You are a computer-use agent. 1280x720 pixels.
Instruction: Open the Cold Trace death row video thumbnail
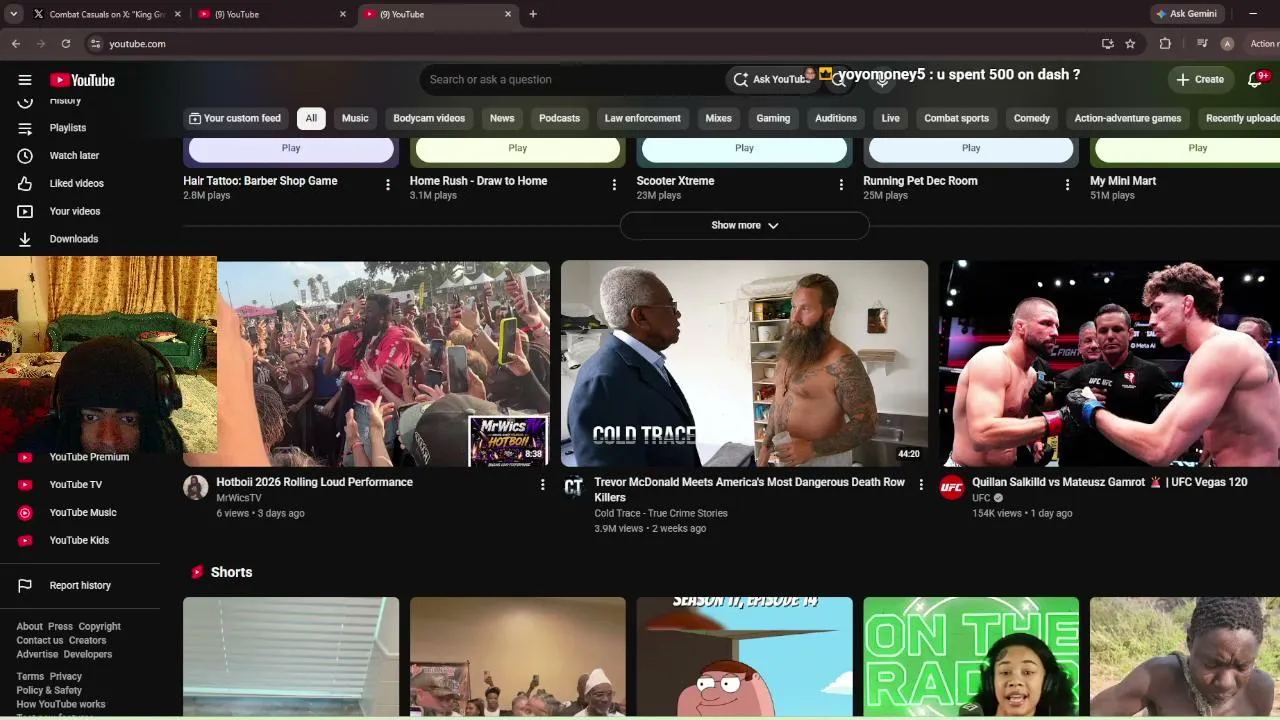[x=744, y=364]
